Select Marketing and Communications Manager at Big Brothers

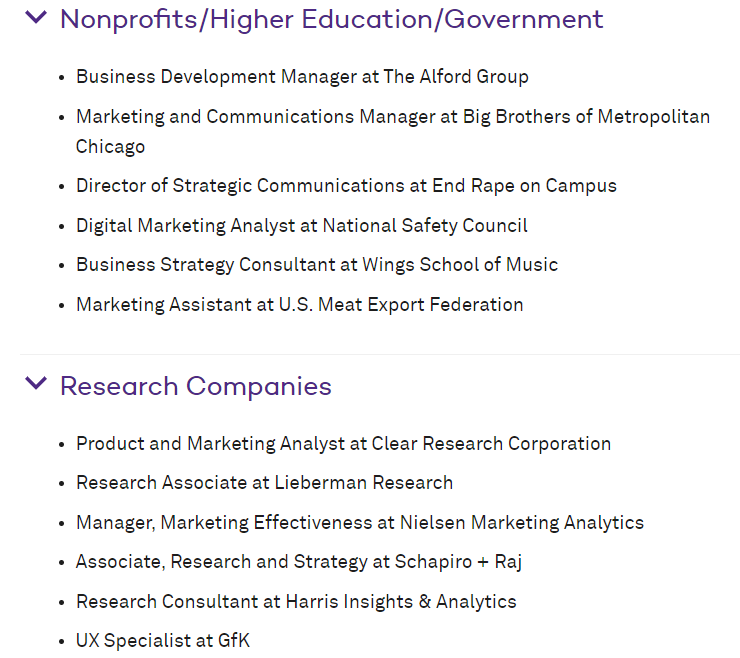click(x=393, y=131)
